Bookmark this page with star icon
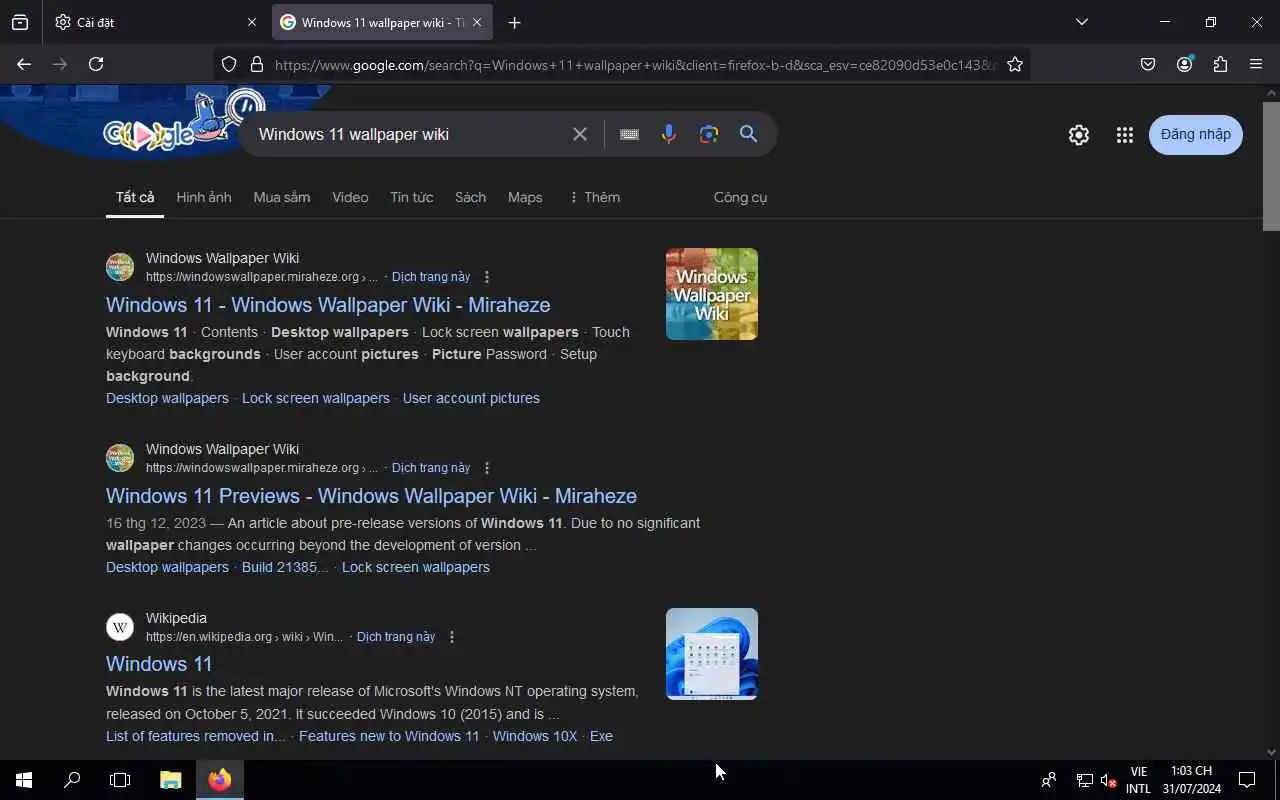Viewport: 1280px width, 800px height. pos(1015,64)
